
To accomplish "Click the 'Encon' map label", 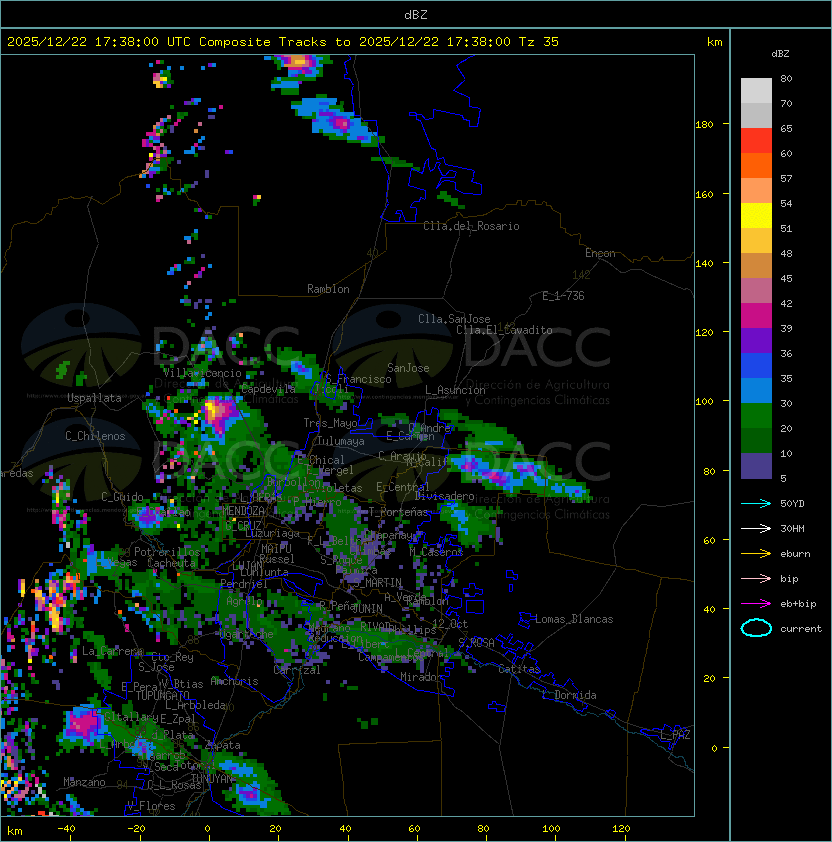I will (600, 253).
